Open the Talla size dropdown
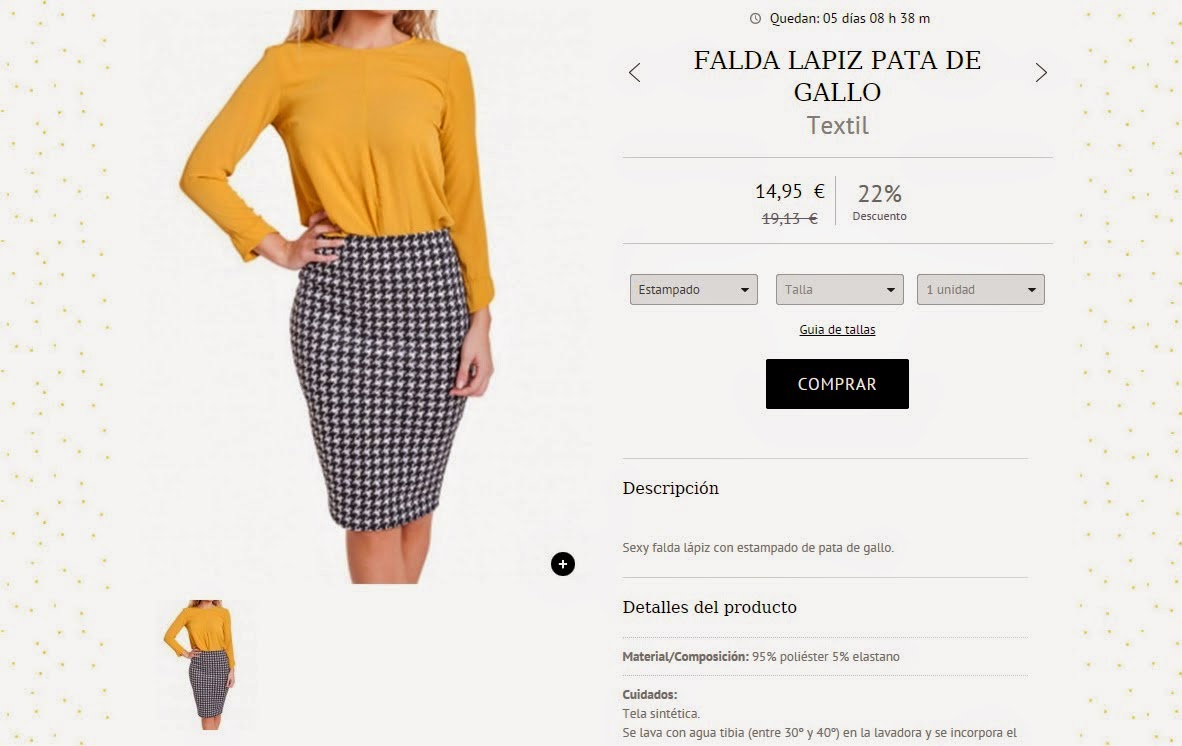 click(839, 289)
